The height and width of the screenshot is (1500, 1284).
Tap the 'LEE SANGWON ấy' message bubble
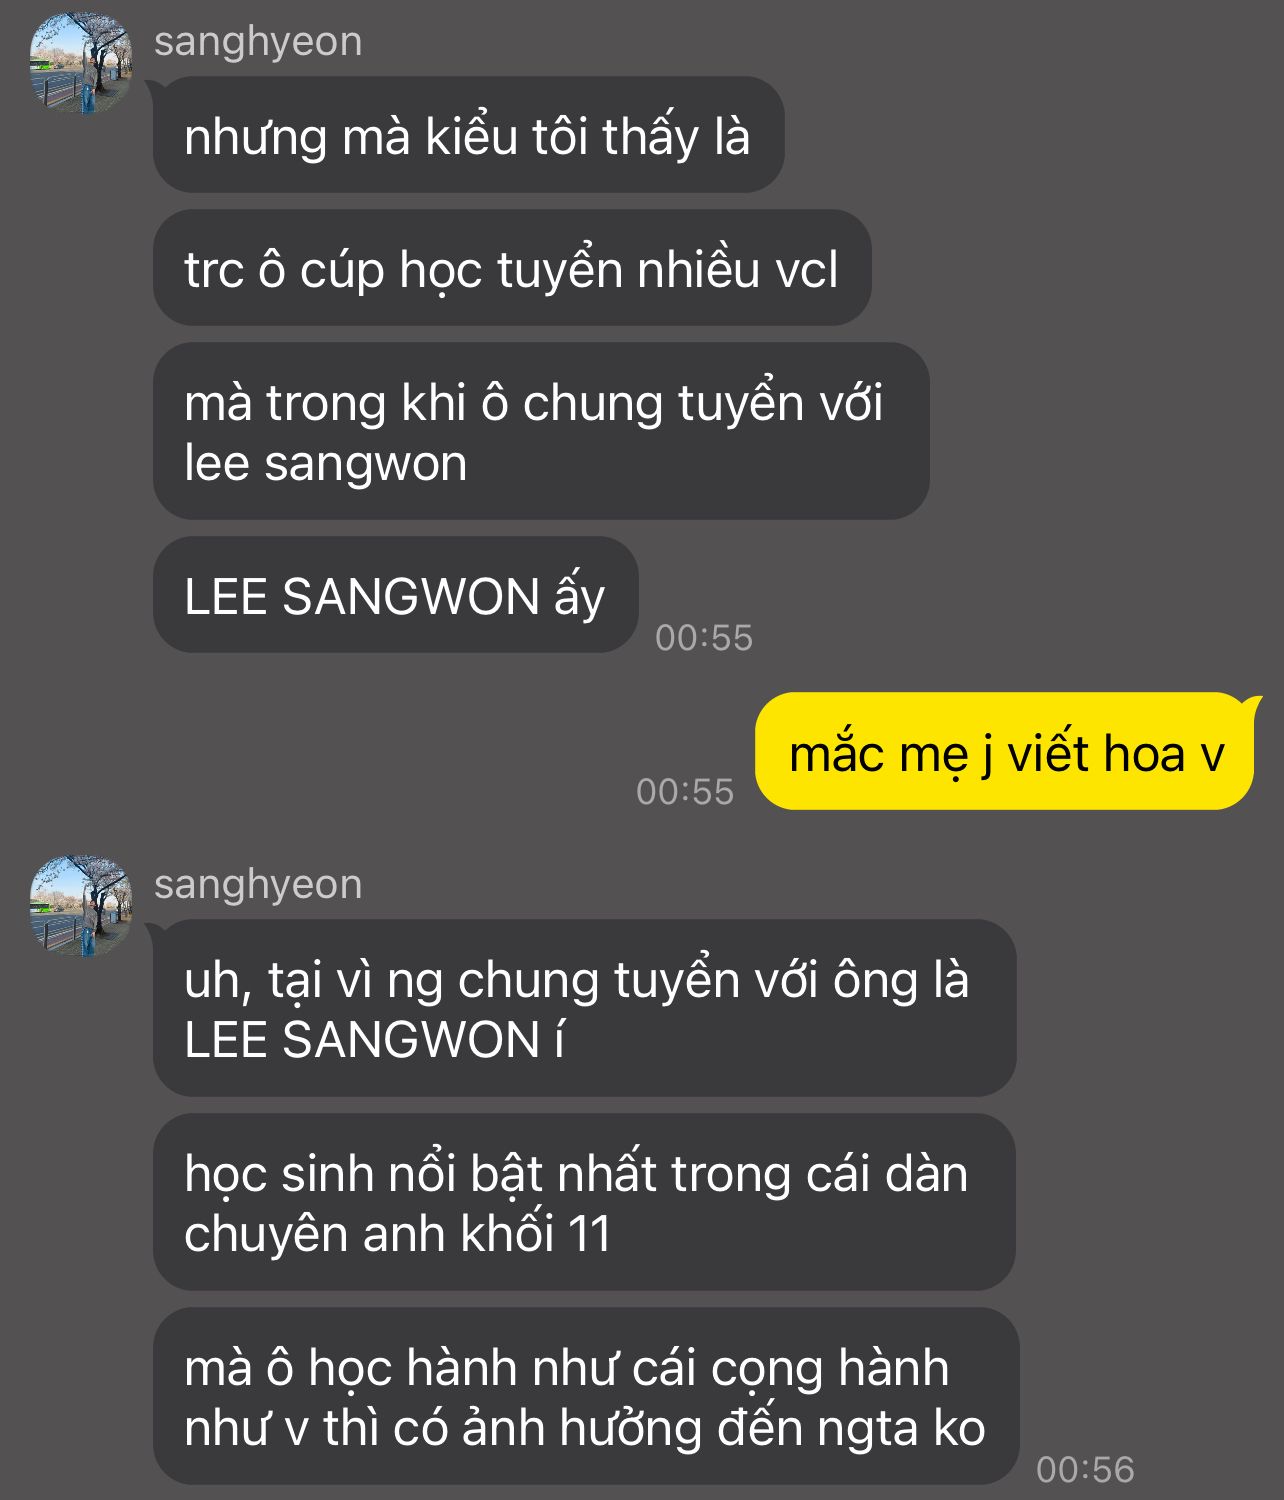click(395, 595)
